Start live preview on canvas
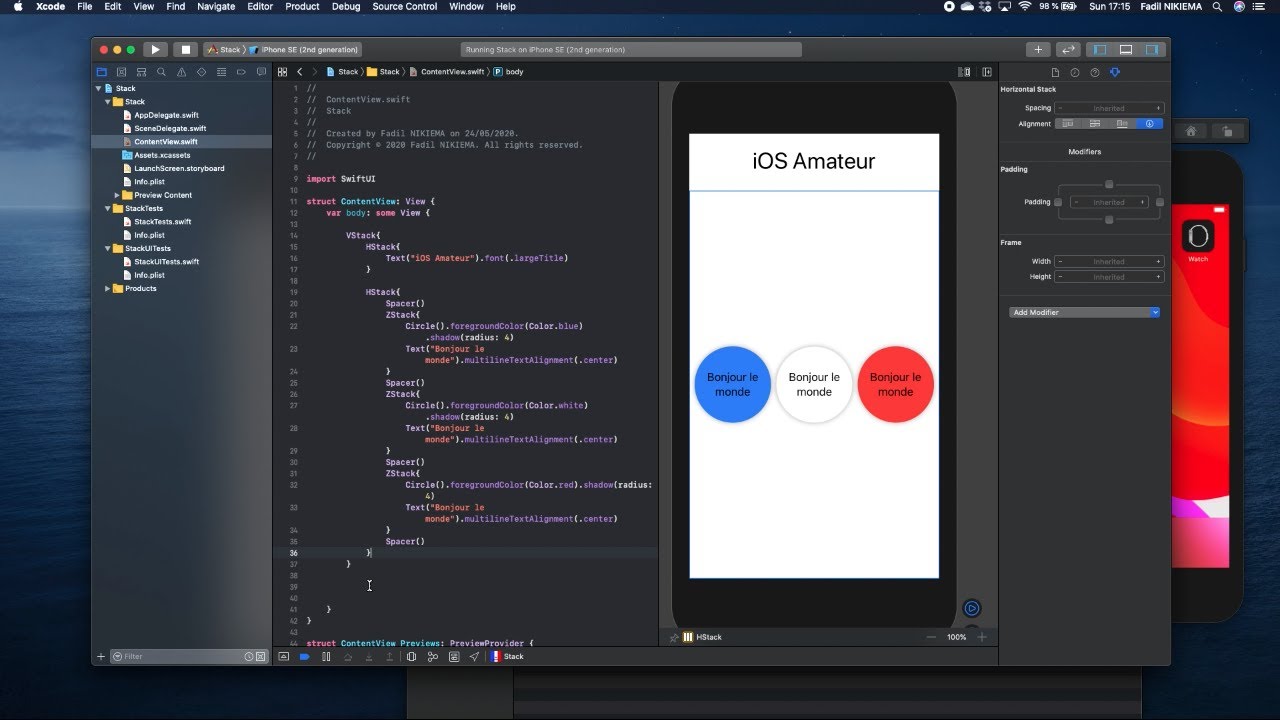1280x720 pixels. tap(971, 608)
